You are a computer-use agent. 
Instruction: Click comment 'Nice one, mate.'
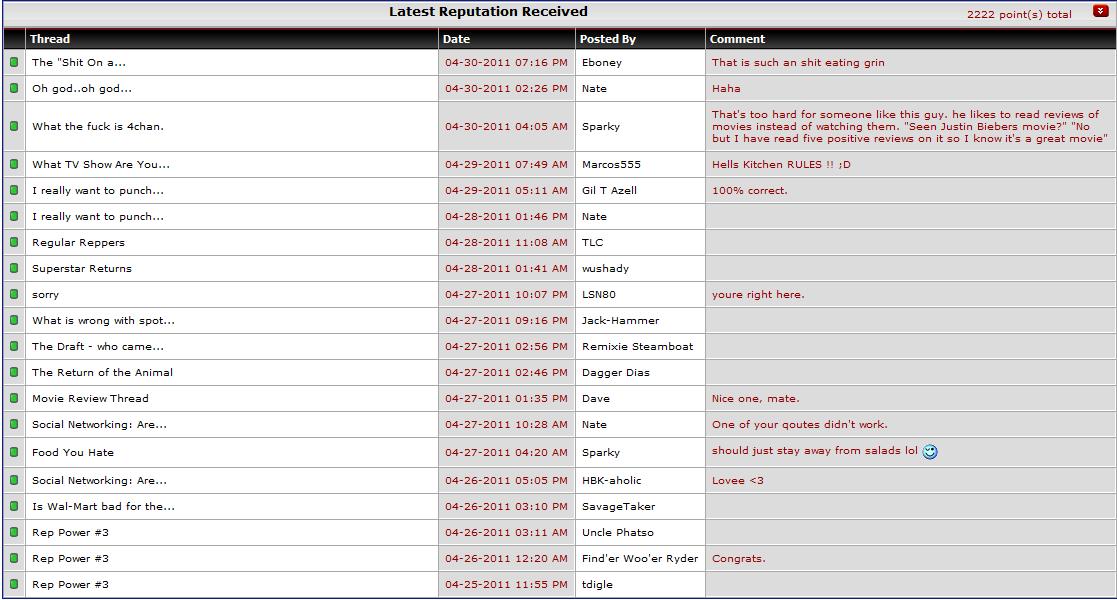(755, 398)
